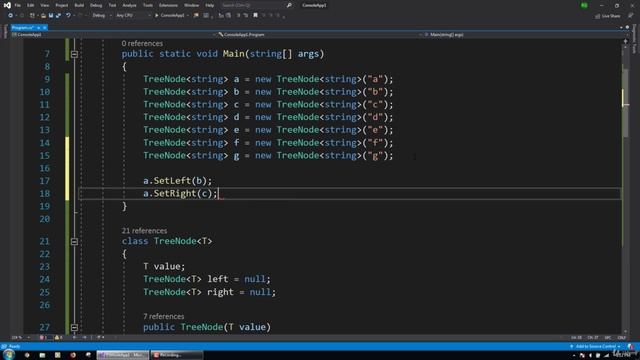Open the ConsoleApp1 project navigation dropdown

click(x=113, y=35)
